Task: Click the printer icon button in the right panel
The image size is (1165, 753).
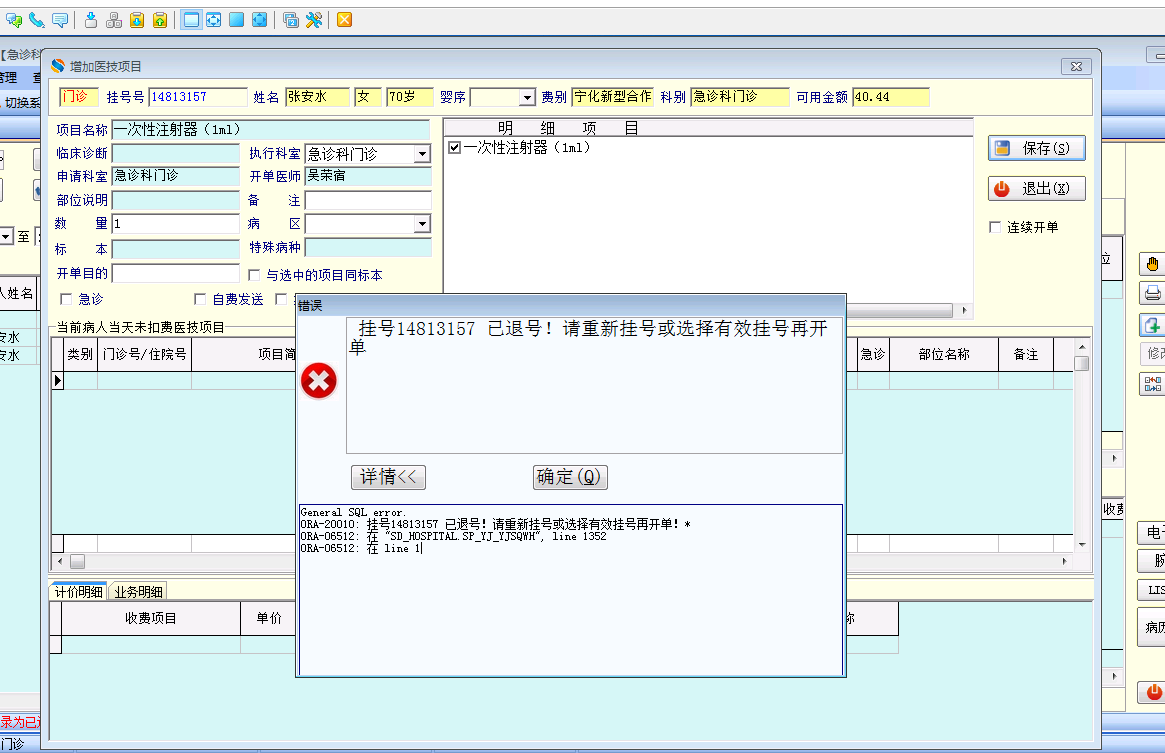Action: [1152, 294]
